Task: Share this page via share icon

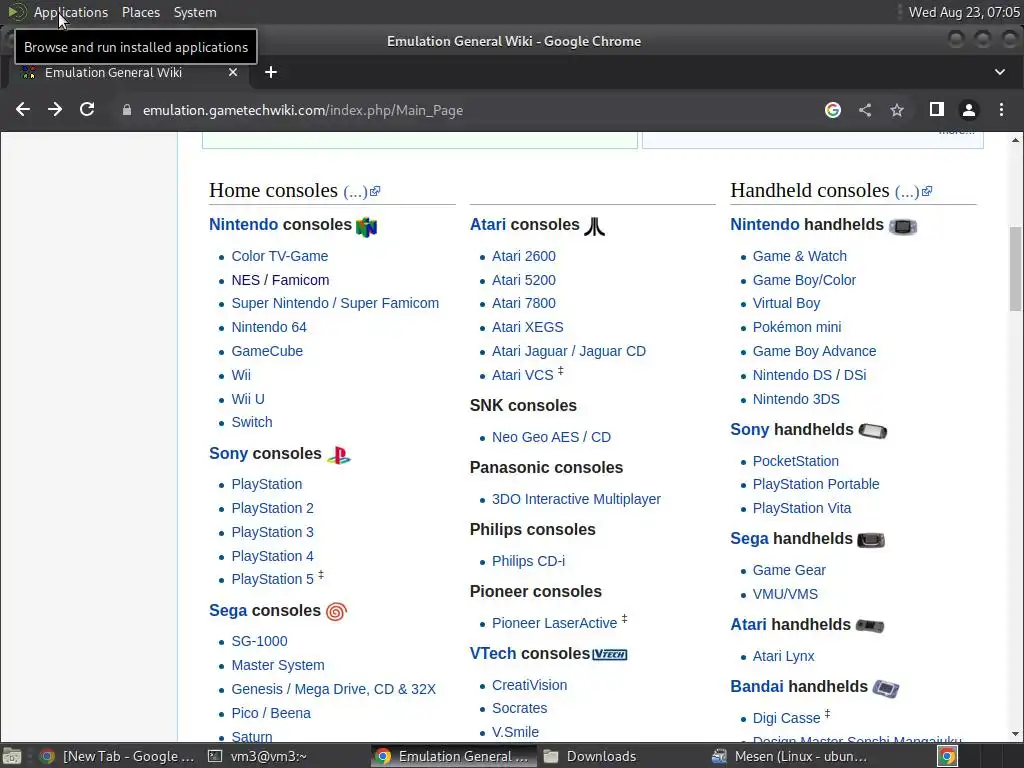Action: (865, 110)
